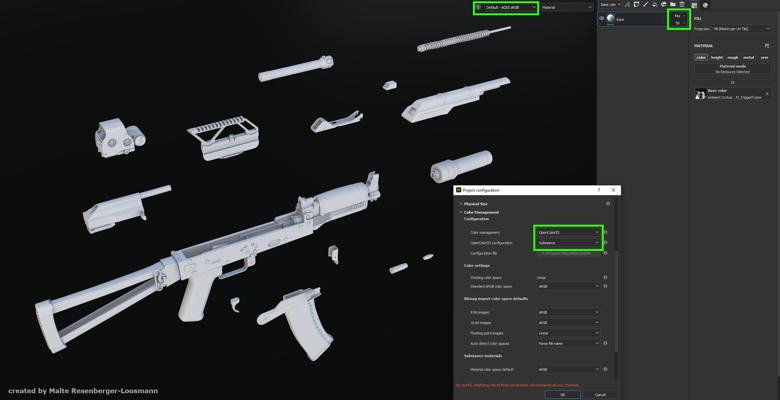The height and width of the screenshot is (400, 780).
Task: Click the delete layer trash icon
Action: [682, 4]
